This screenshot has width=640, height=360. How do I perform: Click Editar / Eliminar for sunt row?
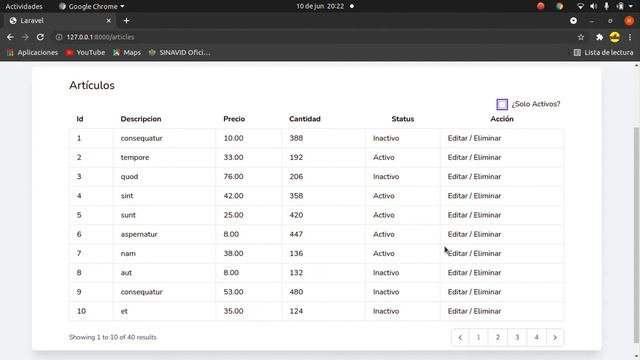tap(474, 215)
